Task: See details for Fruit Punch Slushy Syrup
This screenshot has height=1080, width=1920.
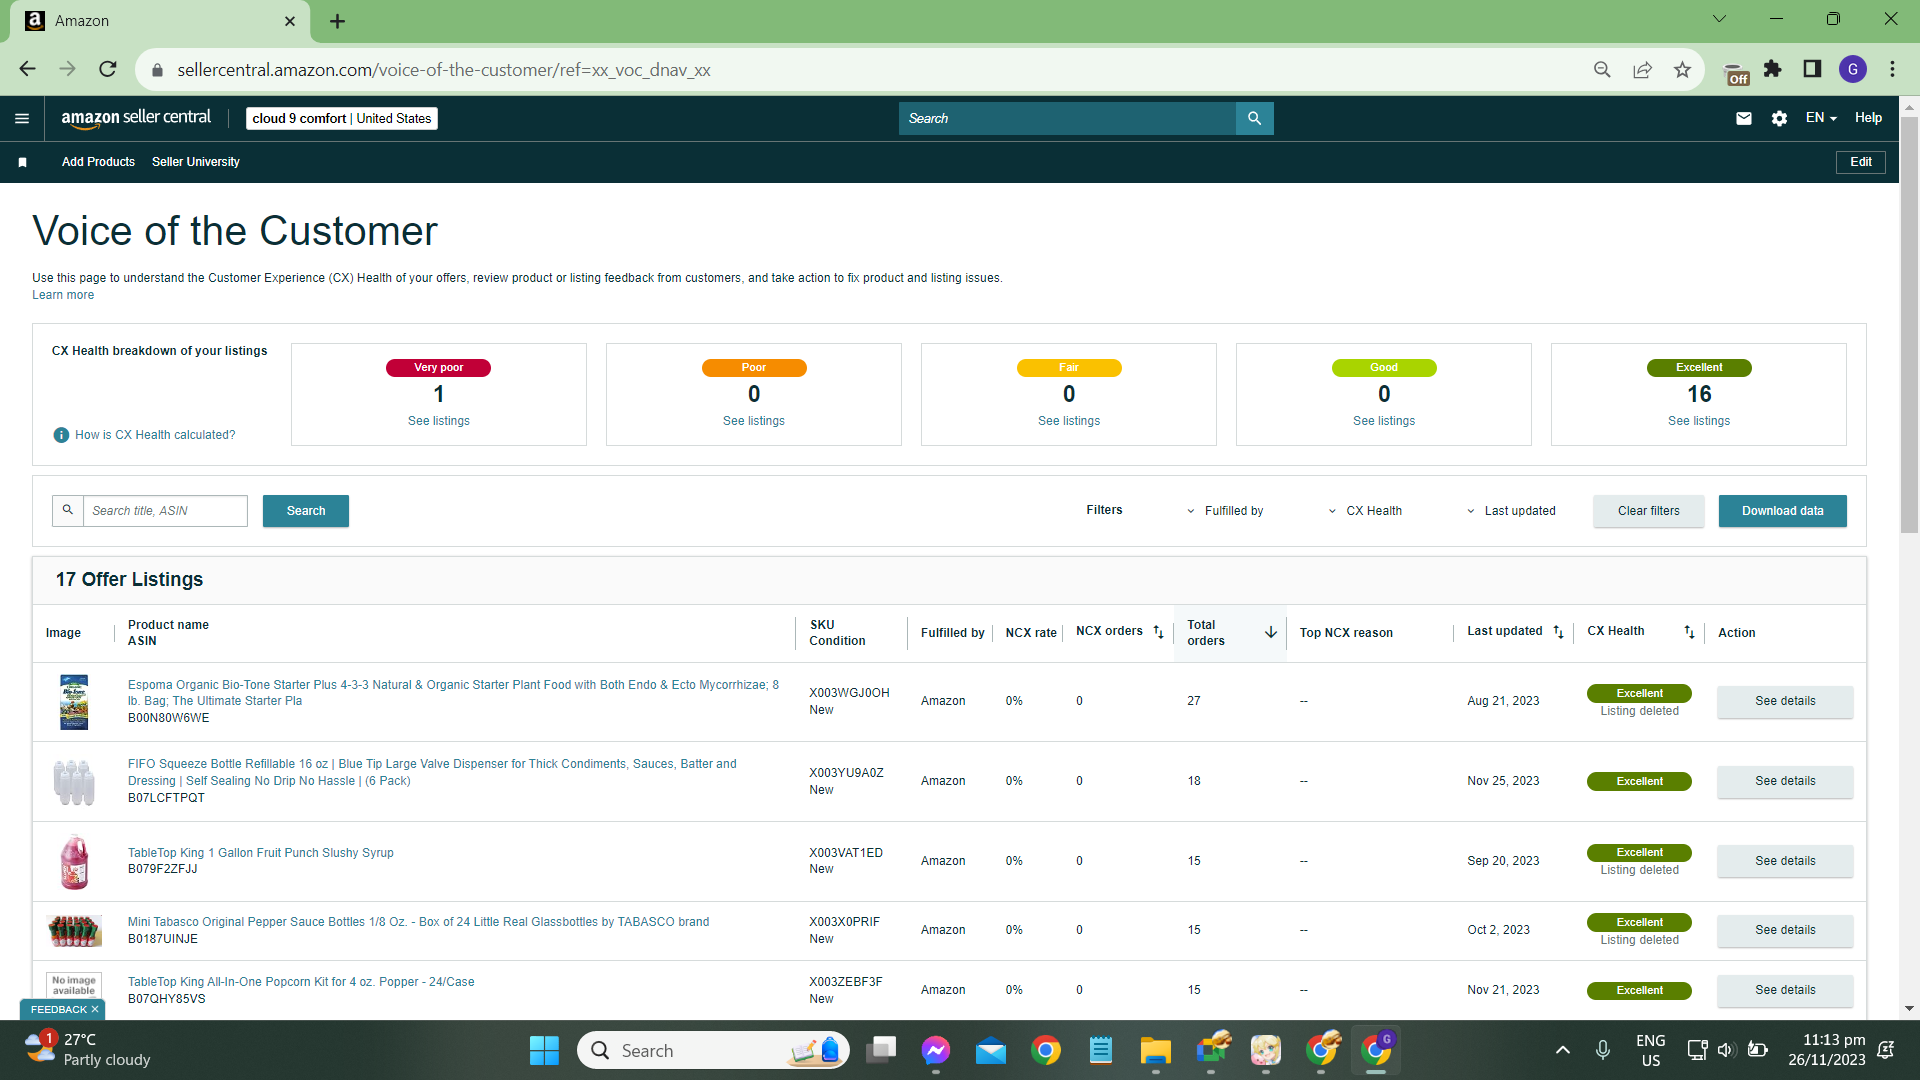Action: point(1785,861)
